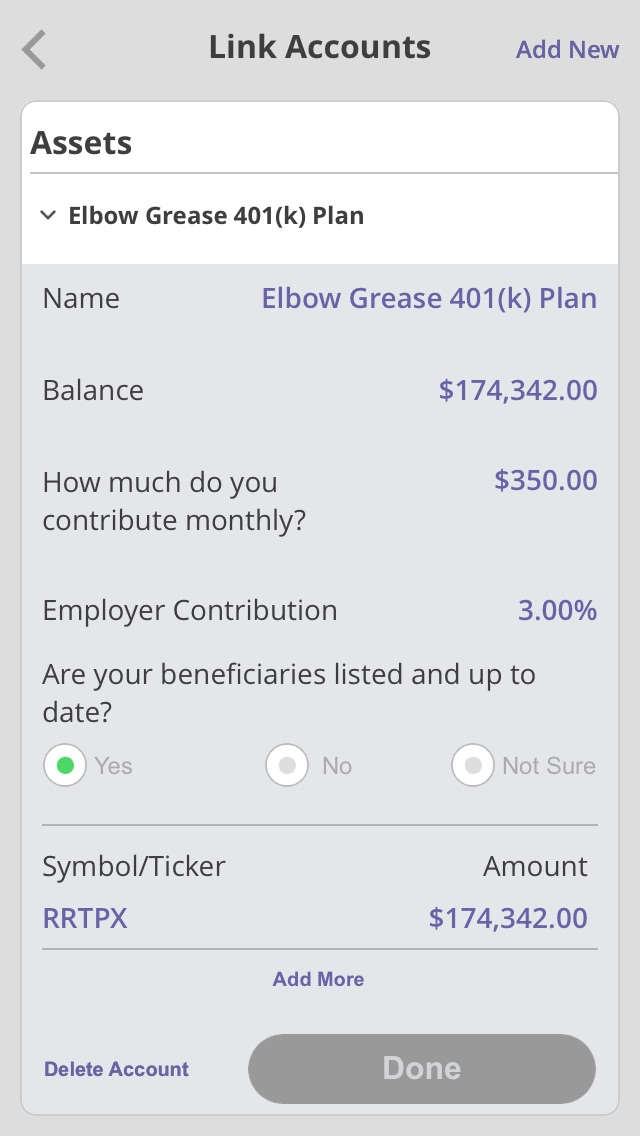Select the No radio button
This screenshot has height=1136, width=640.
tap(287, 766)
